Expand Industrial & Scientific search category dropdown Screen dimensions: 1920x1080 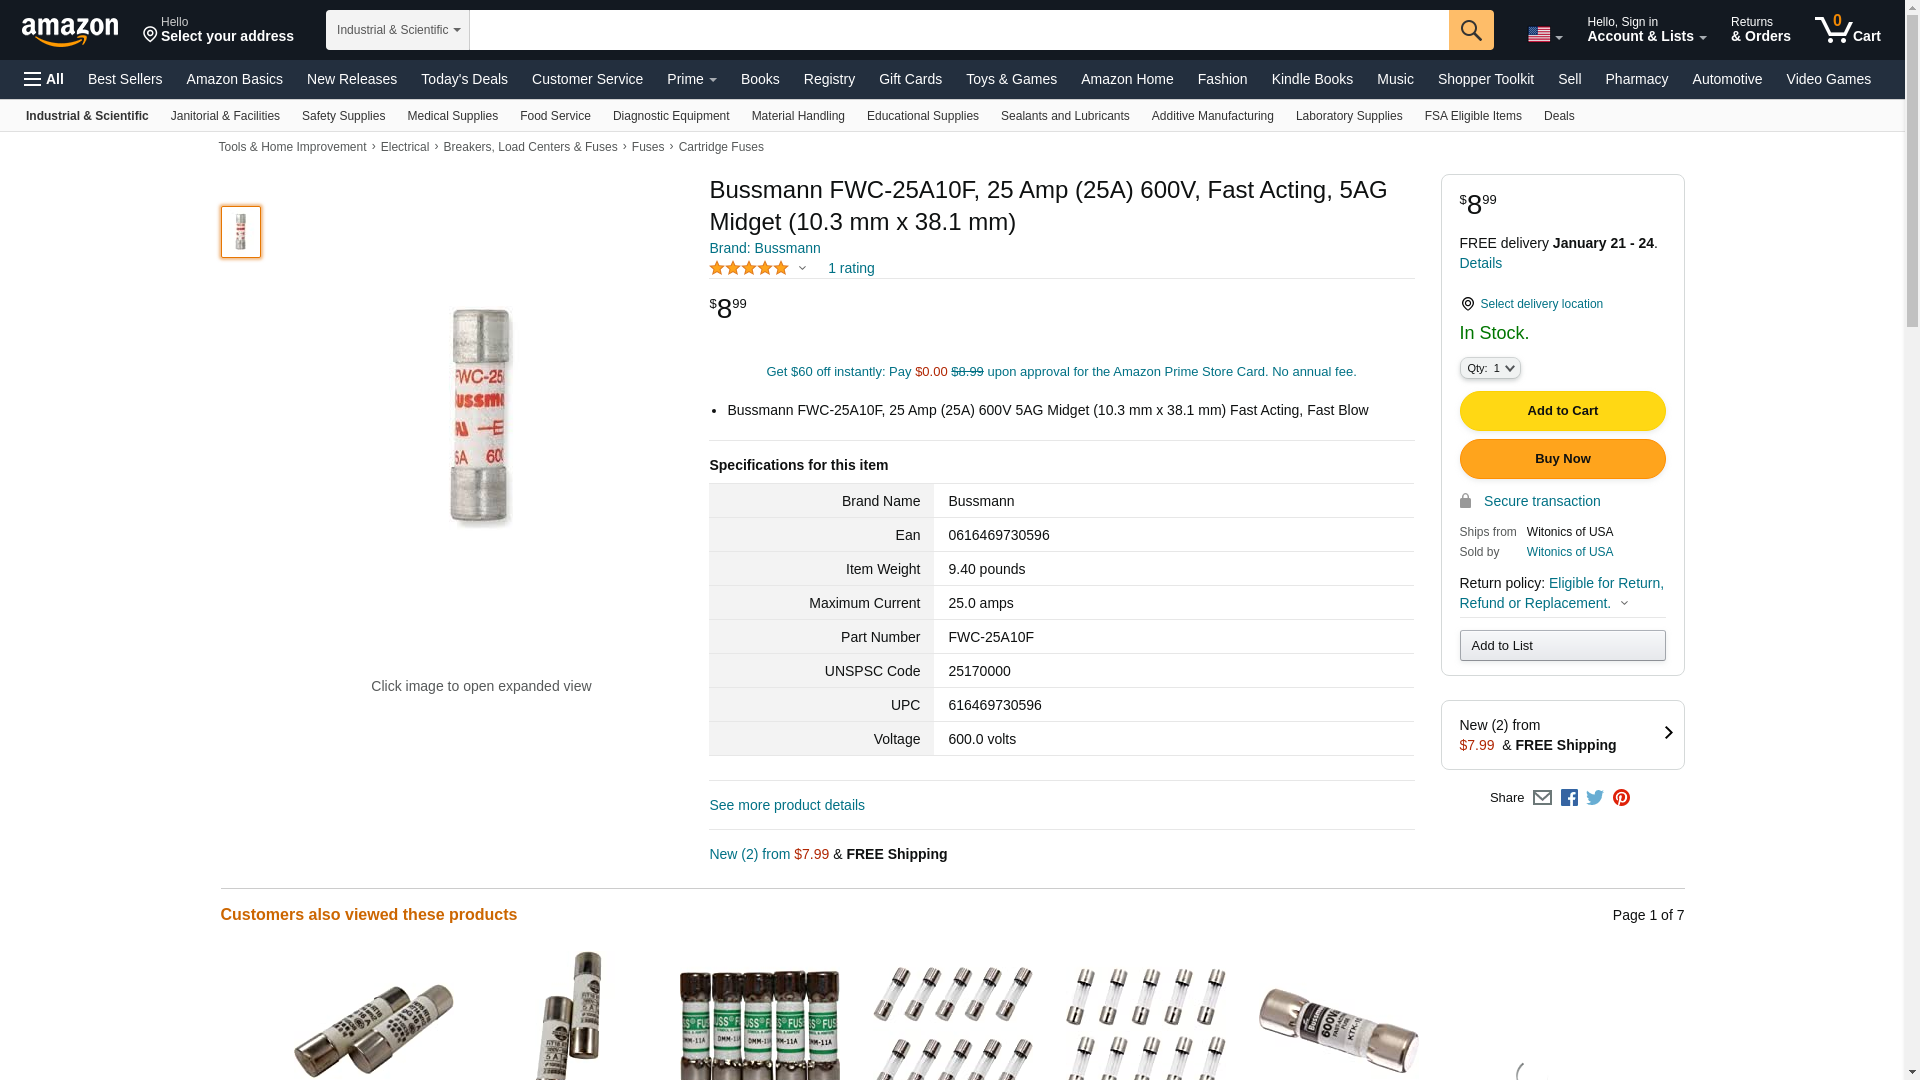click(x=398, y=30)
